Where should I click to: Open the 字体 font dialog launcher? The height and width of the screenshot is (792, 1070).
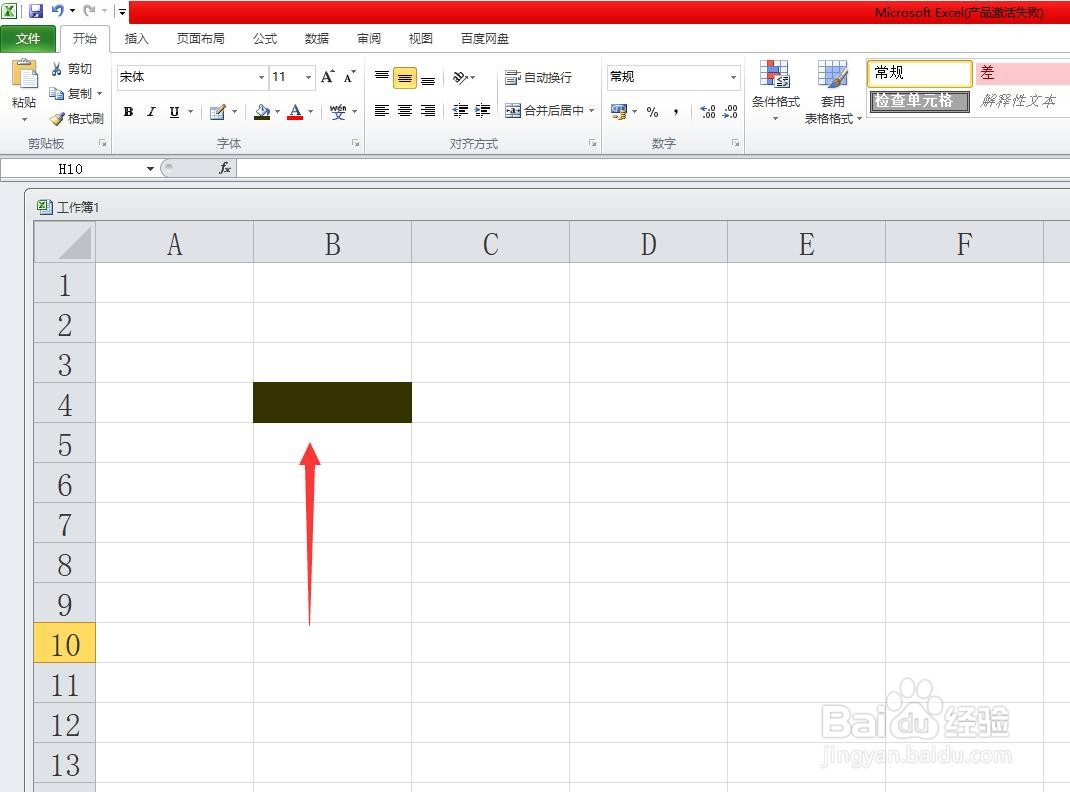[356, 143]
